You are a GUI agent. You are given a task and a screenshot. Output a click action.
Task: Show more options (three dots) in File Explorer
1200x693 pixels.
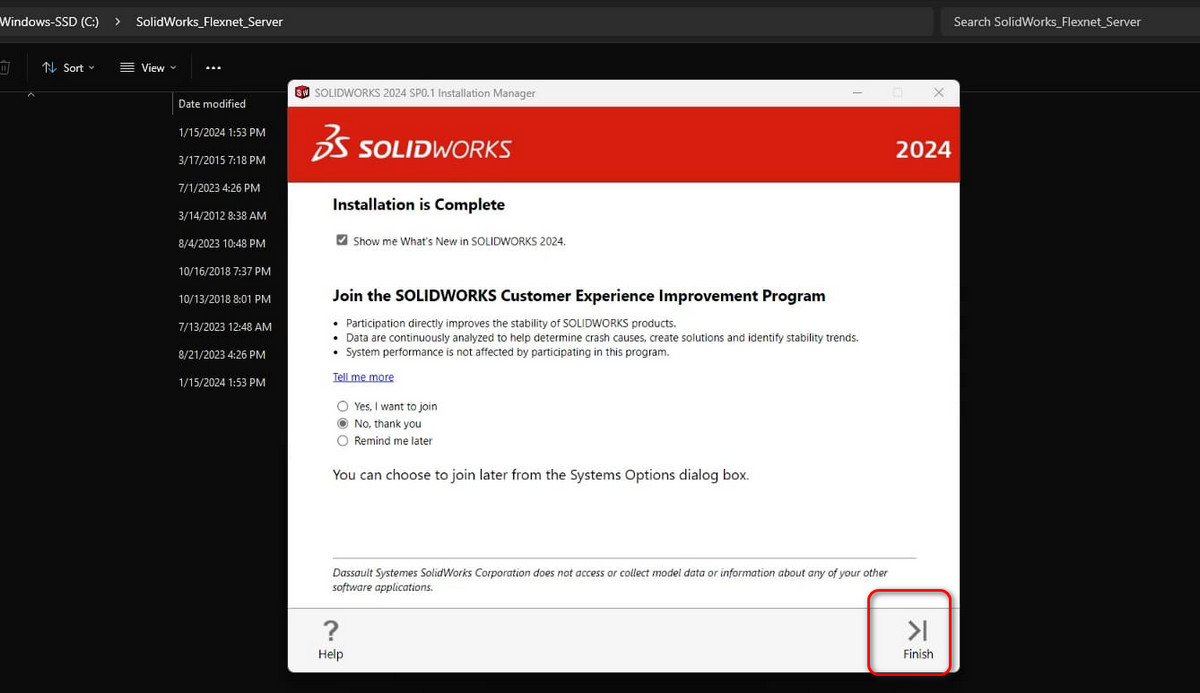click(x=213, y=68)
